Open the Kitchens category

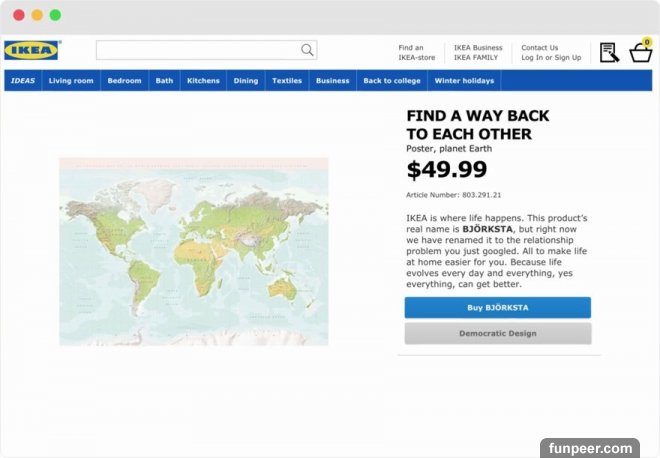pyautogui.click(x=203, y=81)
